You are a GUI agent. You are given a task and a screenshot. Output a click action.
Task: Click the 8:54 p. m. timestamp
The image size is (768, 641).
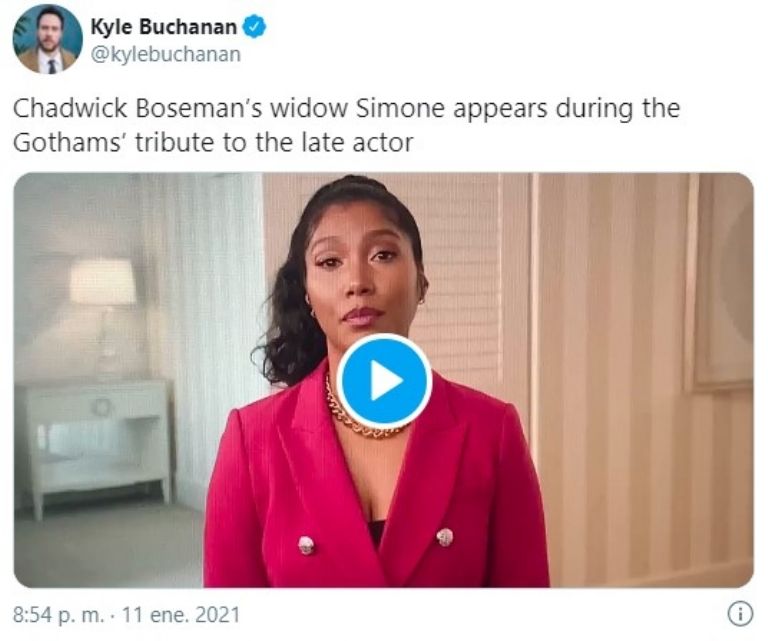pos(59,615)
